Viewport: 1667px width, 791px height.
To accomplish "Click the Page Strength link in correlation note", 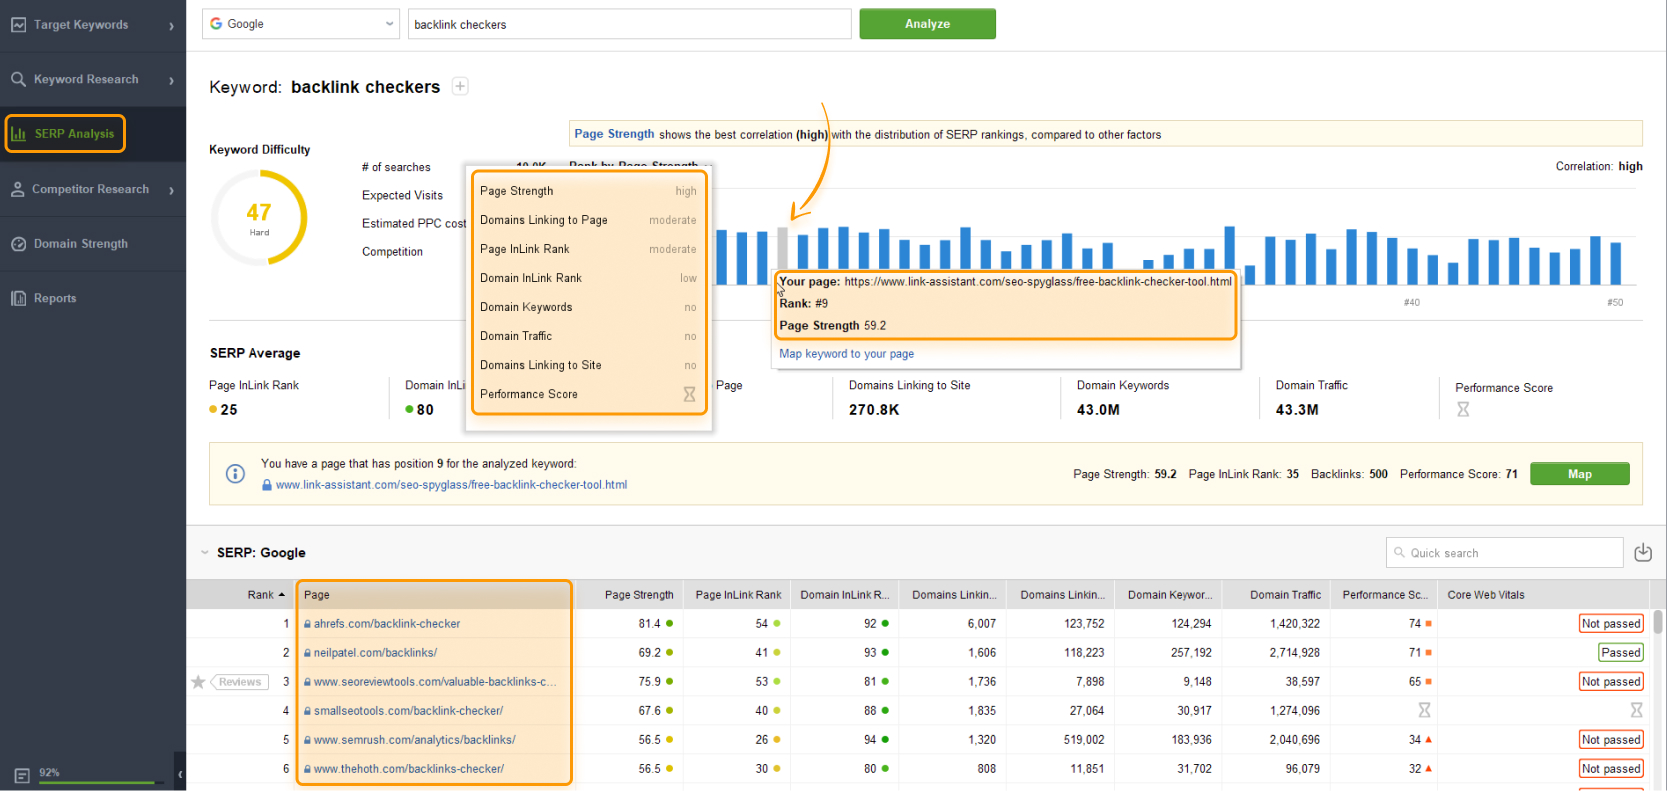I will [x=614, y=134].
